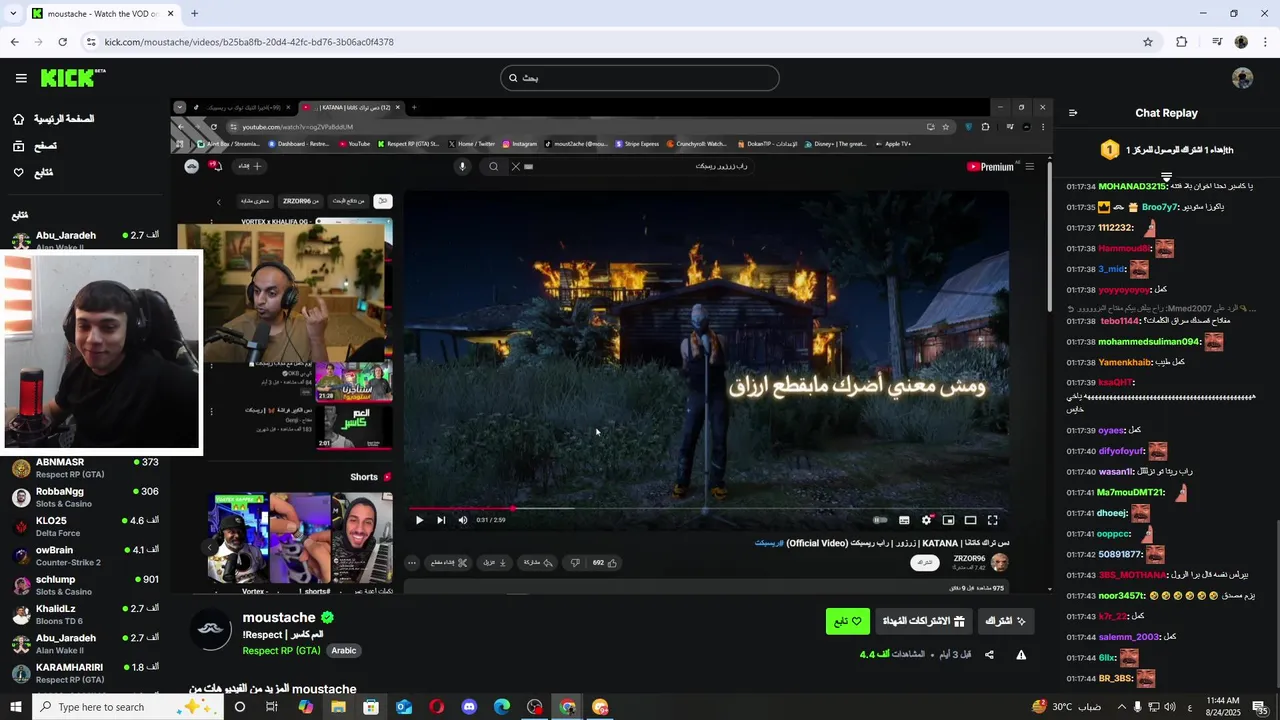Expand the chat gift leaderboard chevron
The image size is (1280, 720).
pyautogui.click(x=1166, y=176)
